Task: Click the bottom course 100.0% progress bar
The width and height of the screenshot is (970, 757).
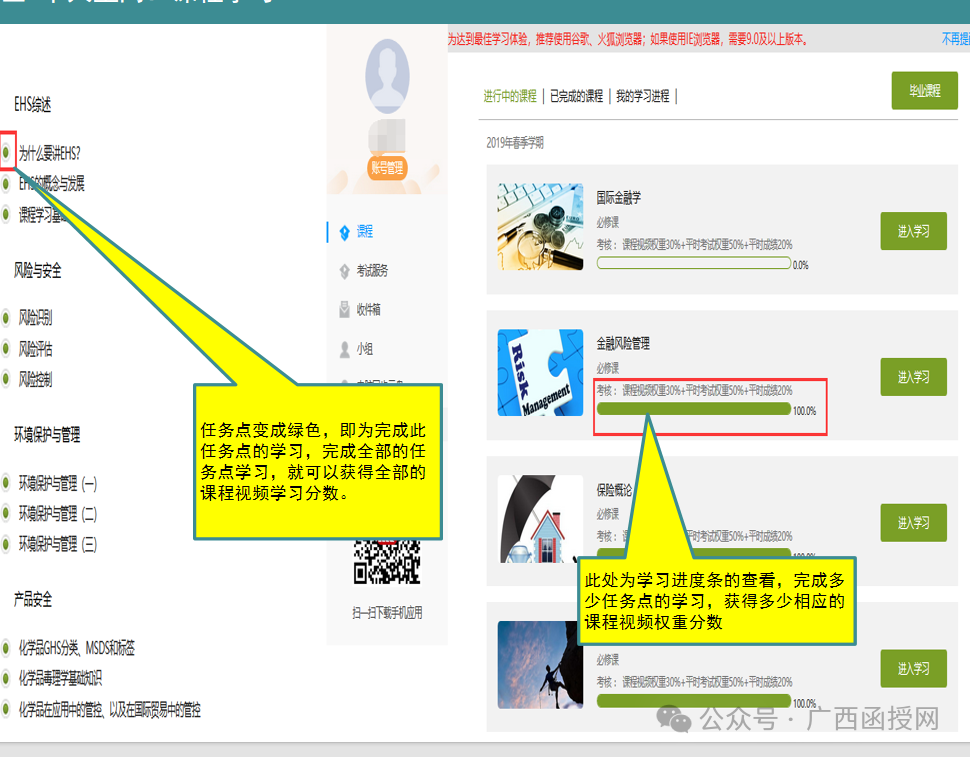Action: point(693,701)
